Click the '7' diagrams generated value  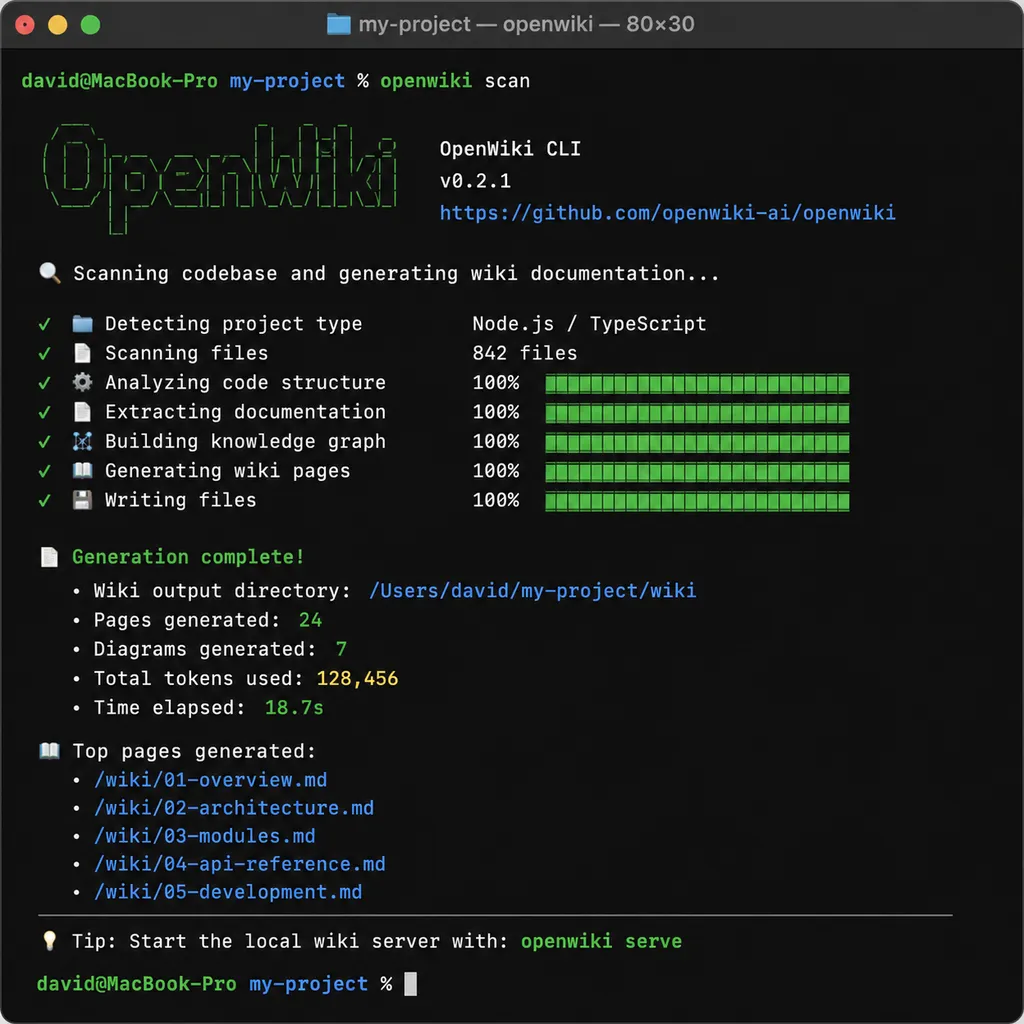pos(341,649)
